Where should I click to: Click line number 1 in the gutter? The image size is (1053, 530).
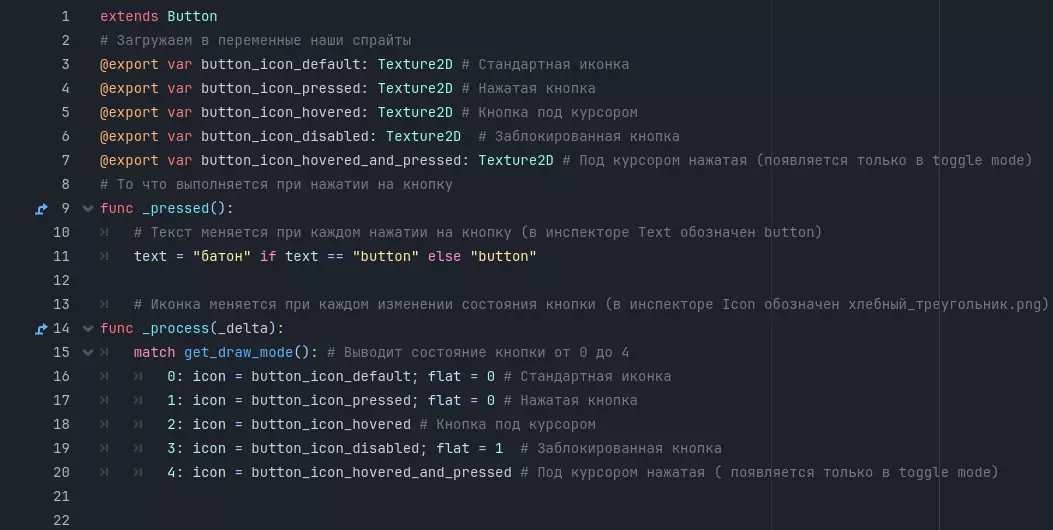(65, 17)
